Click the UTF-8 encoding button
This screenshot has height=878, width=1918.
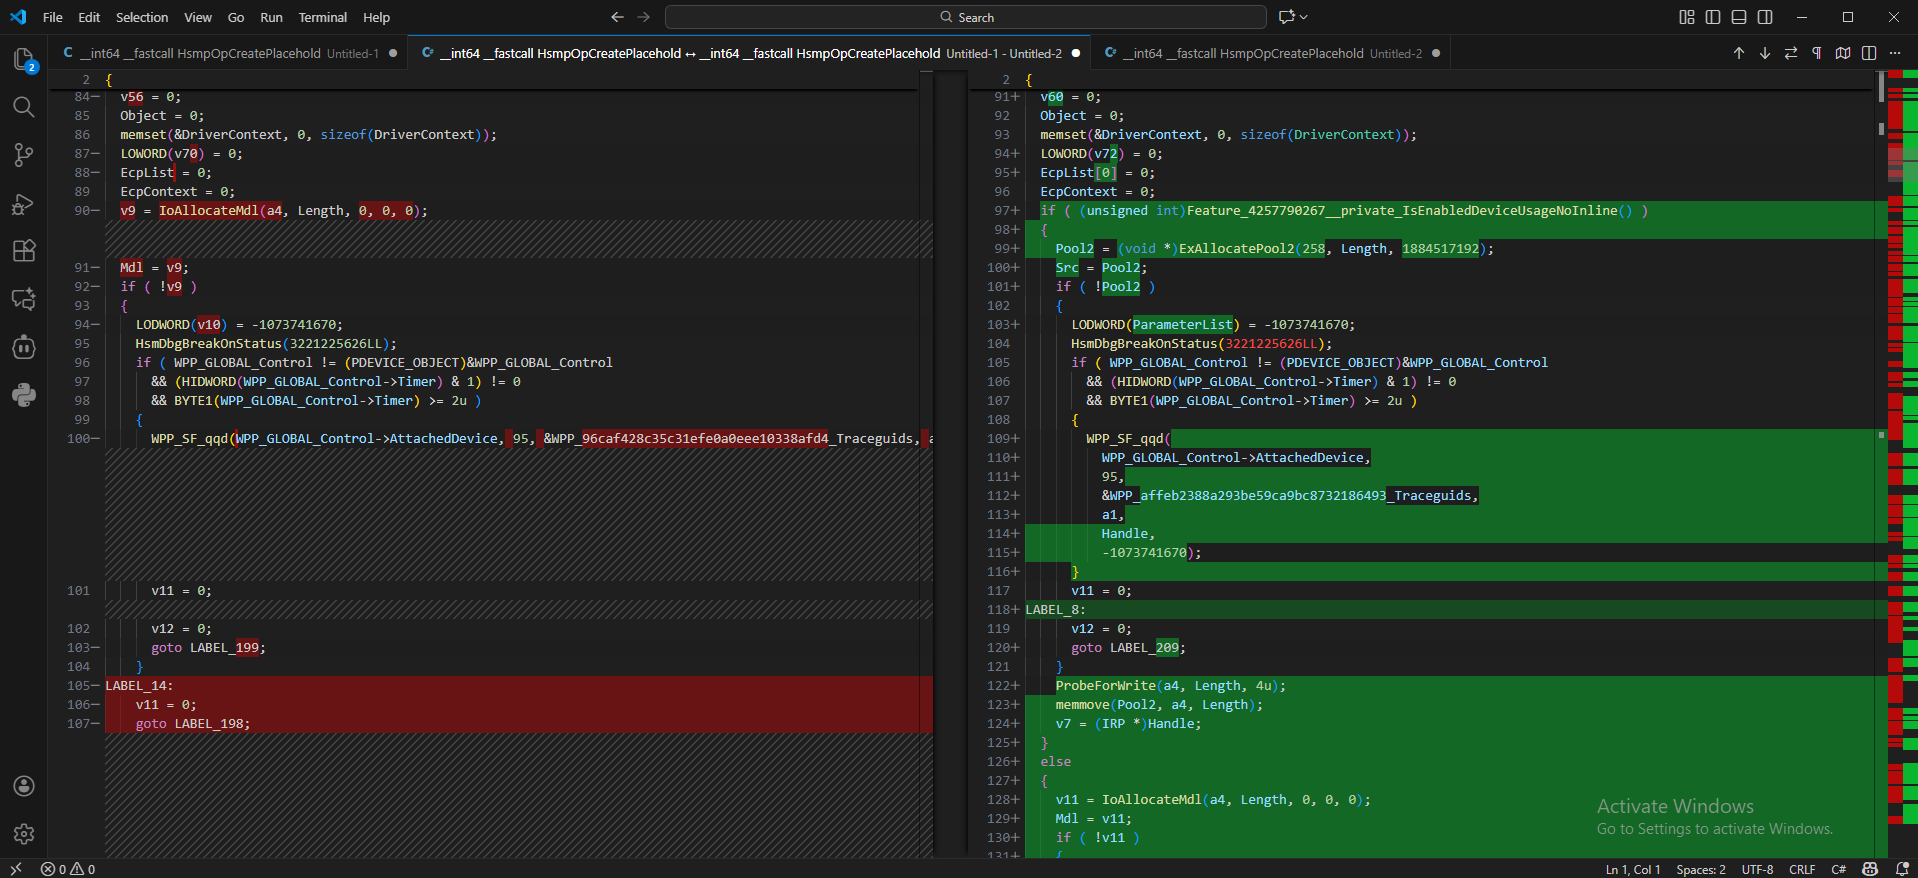(1757, 869)
